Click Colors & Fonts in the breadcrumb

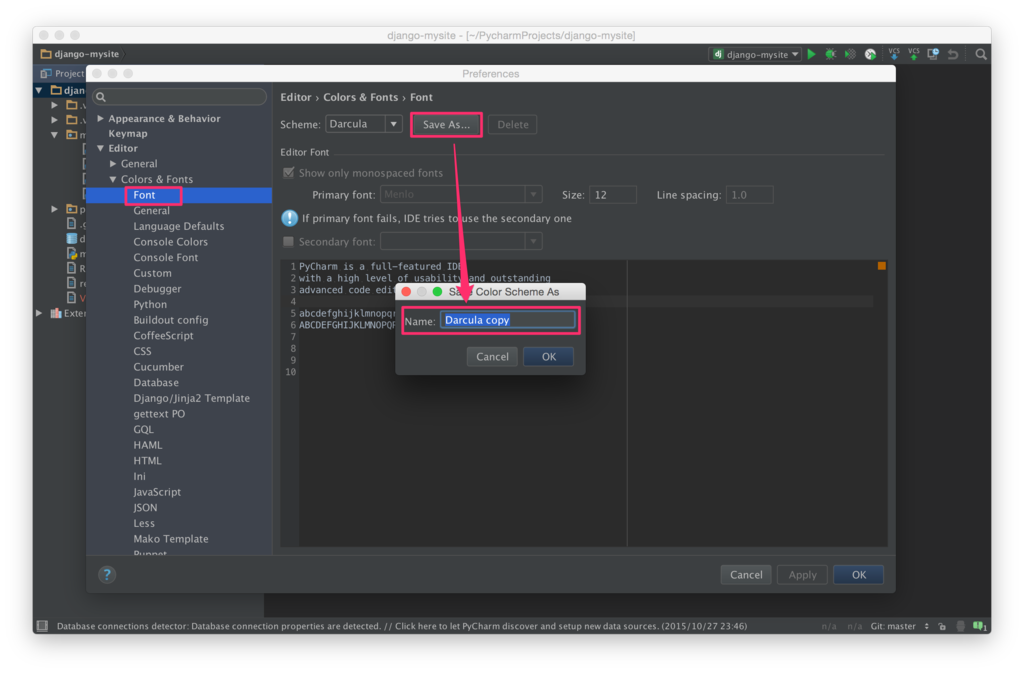[360, 97]
